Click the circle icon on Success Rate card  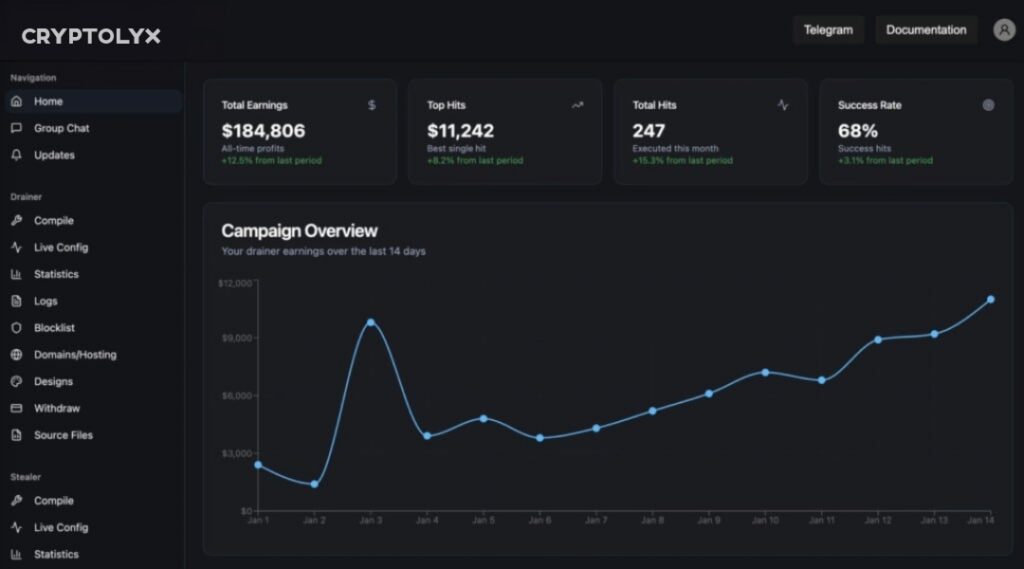[x=988, y=105]
